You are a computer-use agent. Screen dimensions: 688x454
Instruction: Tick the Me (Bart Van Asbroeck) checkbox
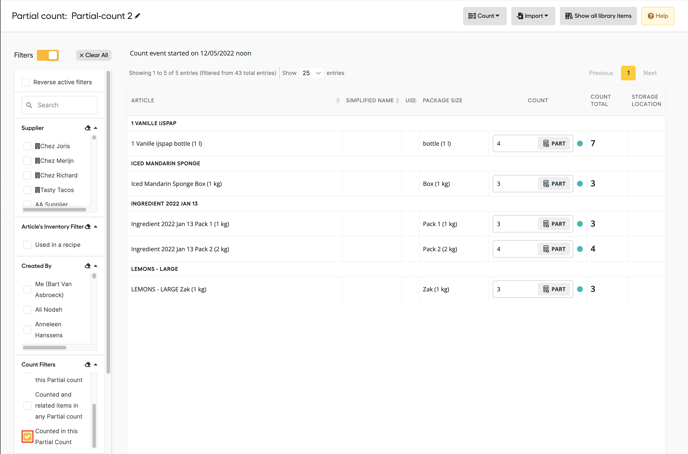coord(27,290)
